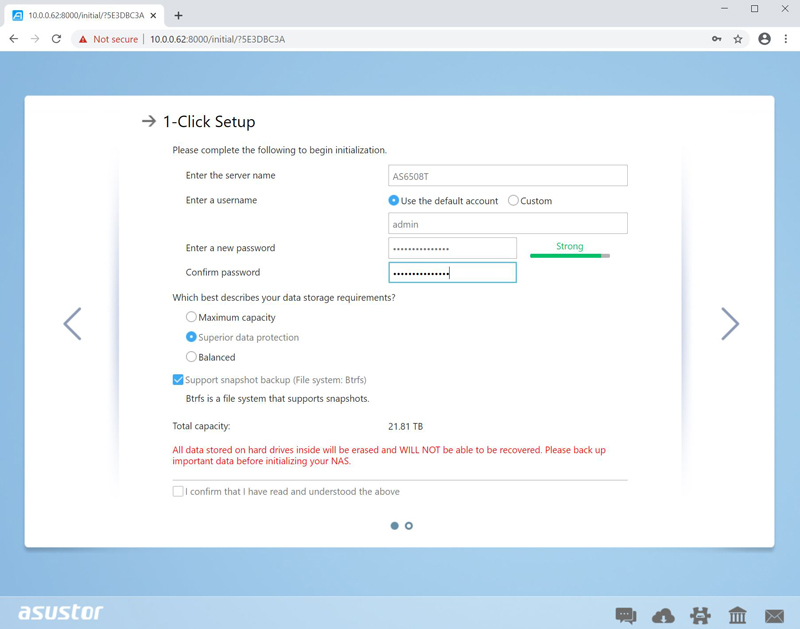The image size is (800, 629).
Task: Open the network topology icon in footer
Action: tap(700, 616)
